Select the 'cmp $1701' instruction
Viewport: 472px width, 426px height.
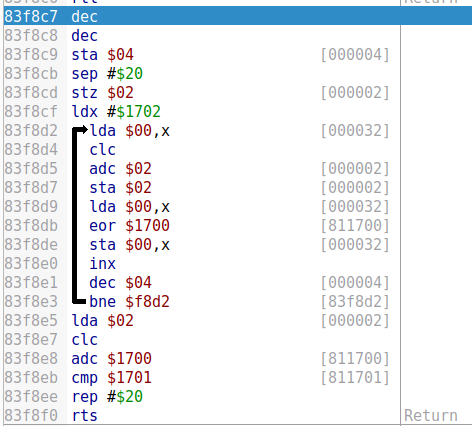[x=111, y=377]
